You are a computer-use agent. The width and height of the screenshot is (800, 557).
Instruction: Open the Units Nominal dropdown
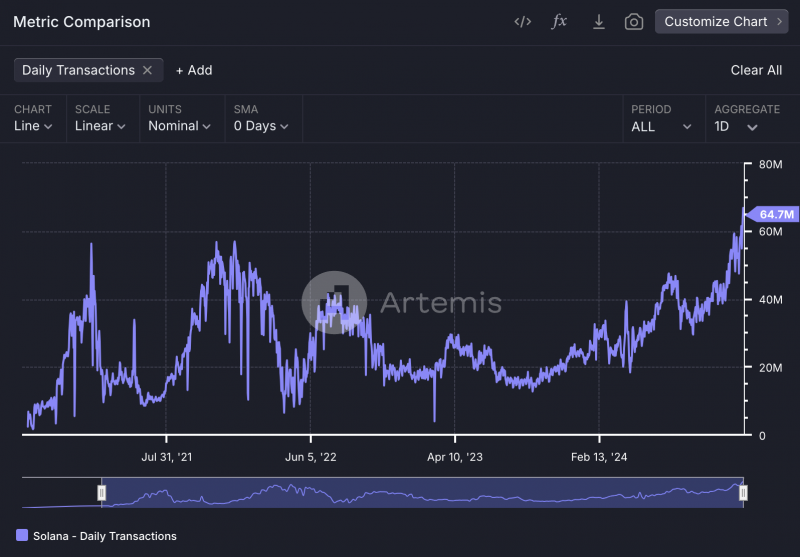tap(179, 126)
